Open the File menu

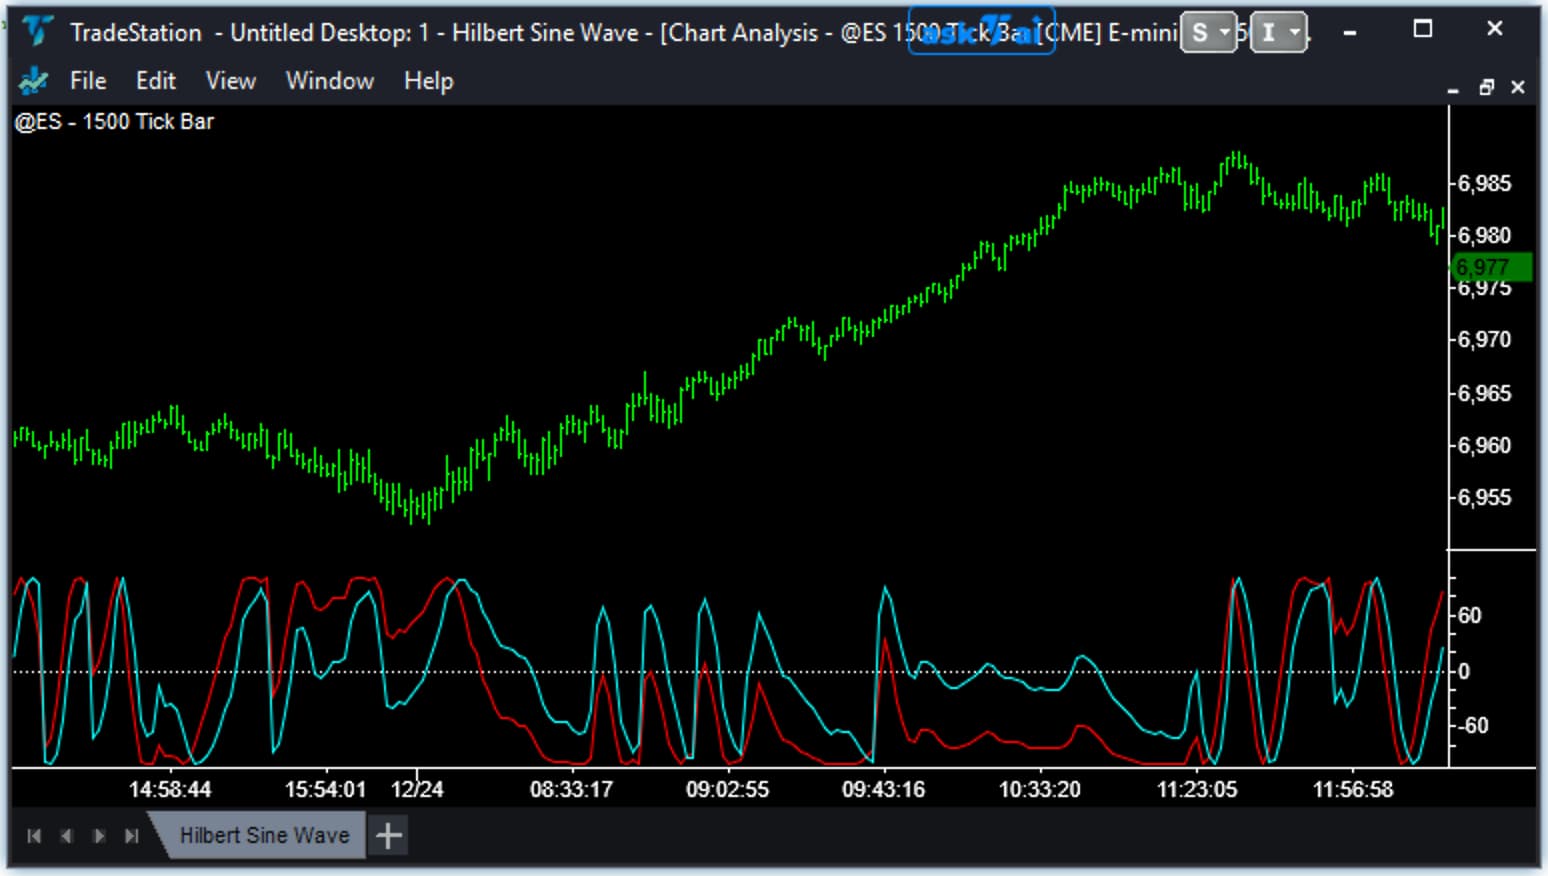tap(87, 81)
